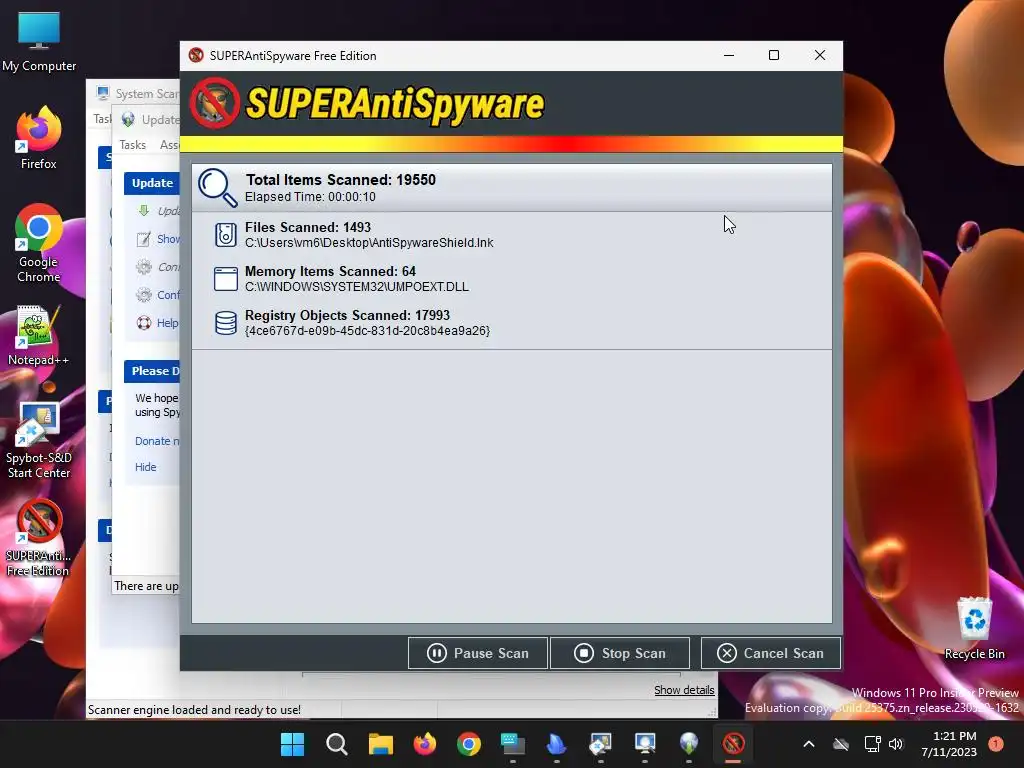Select the Scanner engine loaded status text
The image size is (1024, 768).
point(195,710)
